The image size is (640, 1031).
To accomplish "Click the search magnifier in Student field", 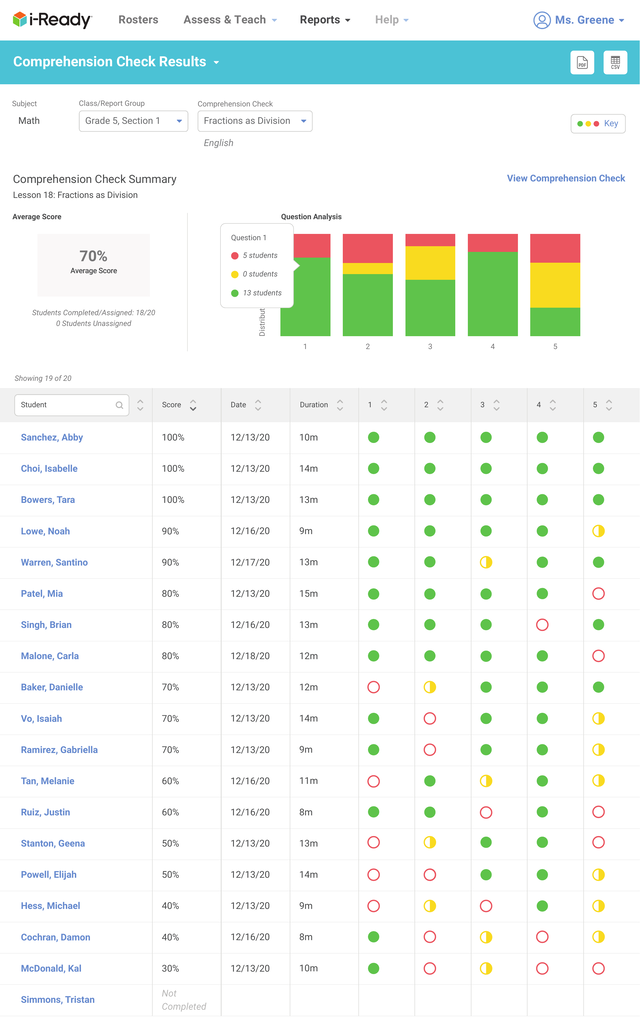I will click(119, 405).
